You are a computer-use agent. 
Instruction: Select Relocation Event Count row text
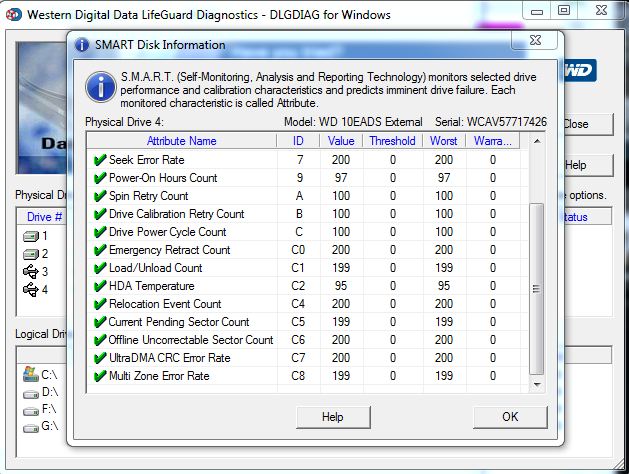[x=165, y=304]
